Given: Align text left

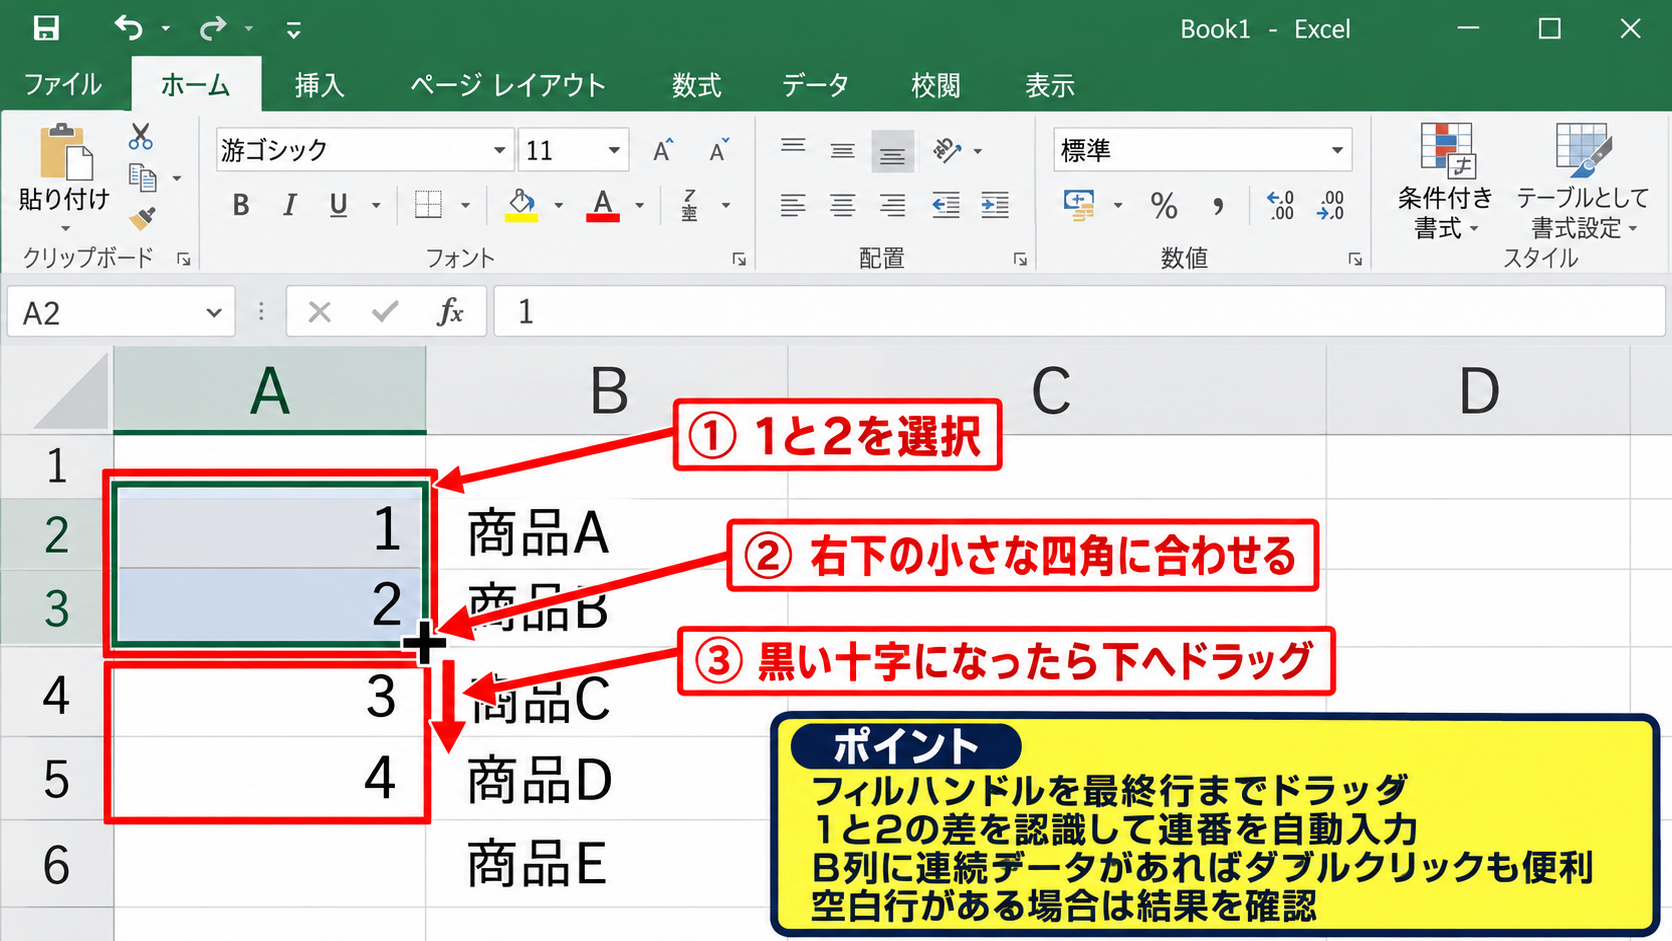Looking at the screenshot, I should 793,206.
